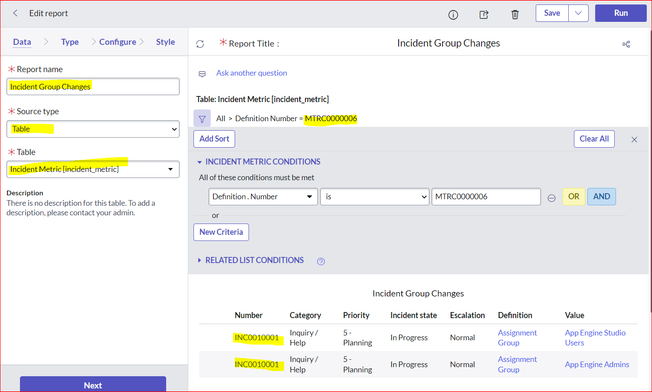The width and height of the screenshot is (652, 392).
Task: Open the Definition.Number field dropdown
Action: 263,197
